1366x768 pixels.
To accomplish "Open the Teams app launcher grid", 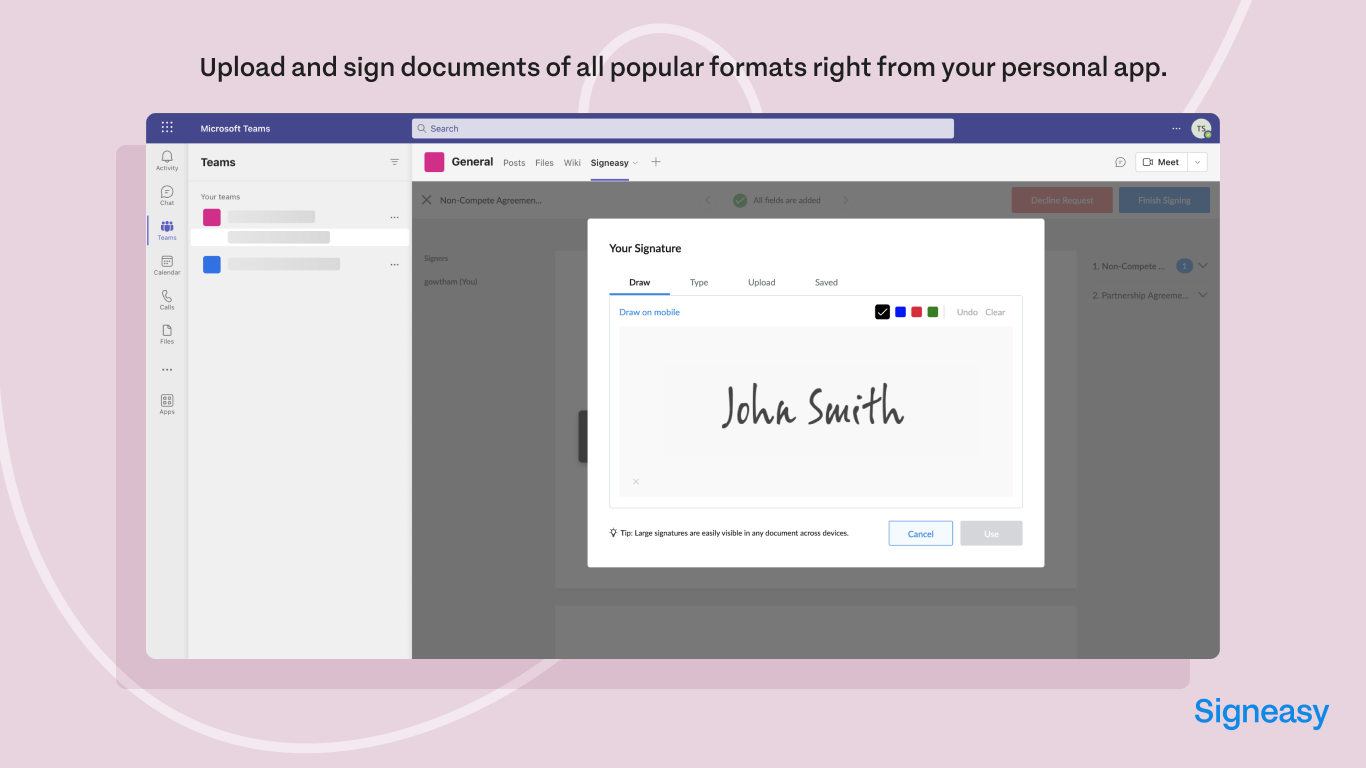I will (x=167, y=128).
